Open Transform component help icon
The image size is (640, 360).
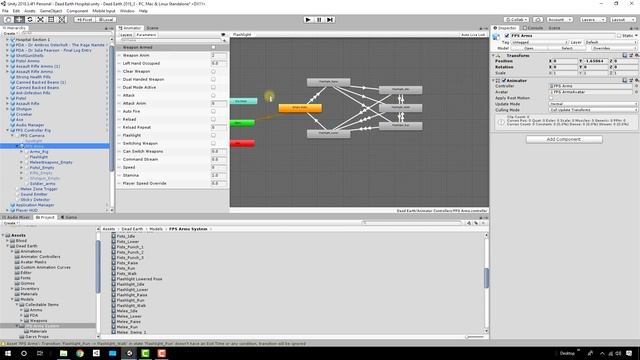tap(625, 55)
